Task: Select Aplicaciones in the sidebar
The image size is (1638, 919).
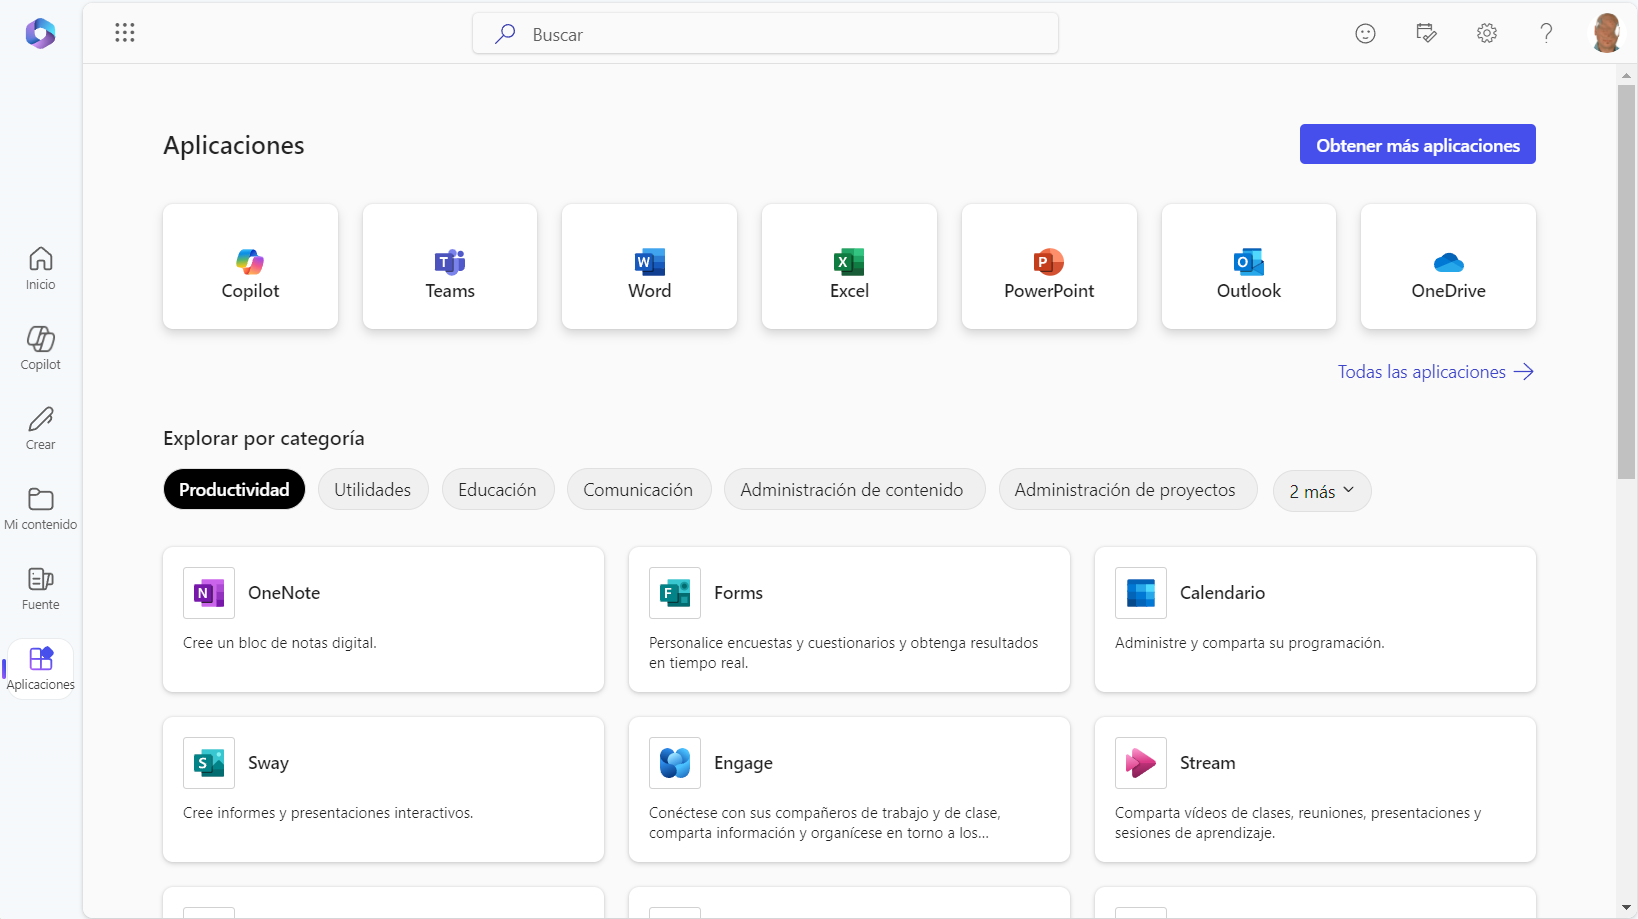Action: pos(41,668)
